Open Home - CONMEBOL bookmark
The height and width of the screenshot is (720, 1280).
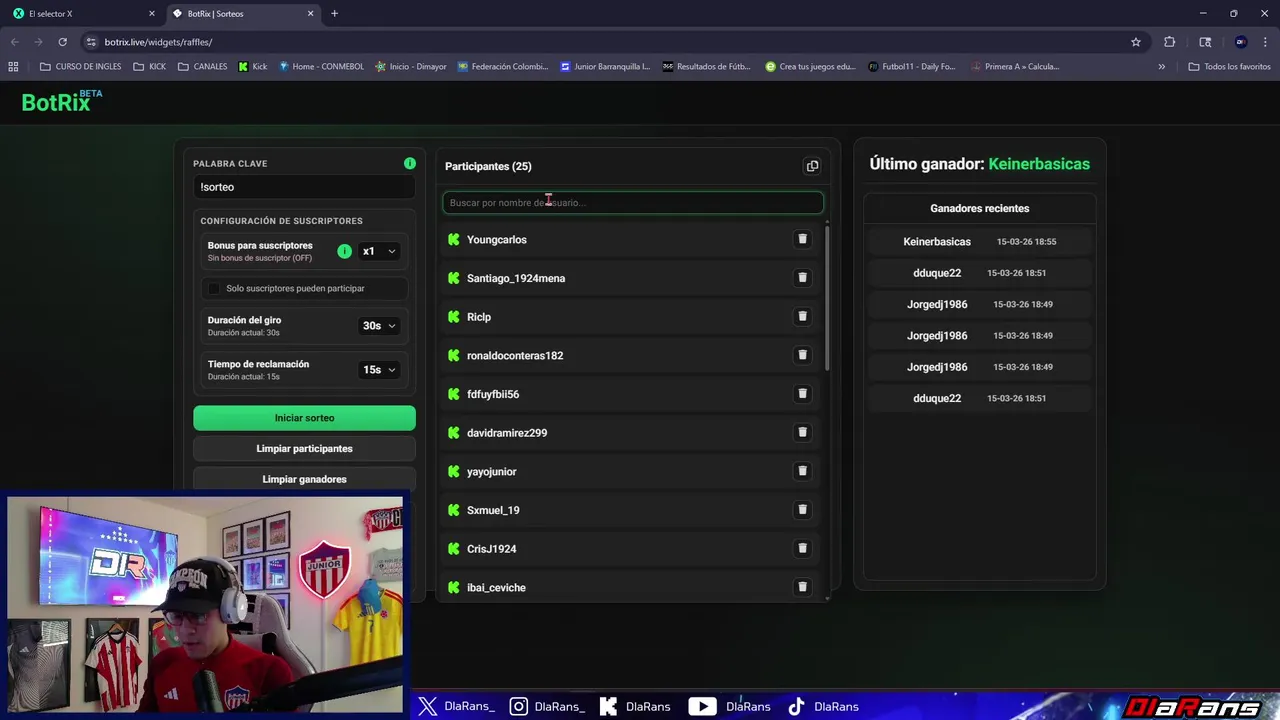tap(321, 67)
